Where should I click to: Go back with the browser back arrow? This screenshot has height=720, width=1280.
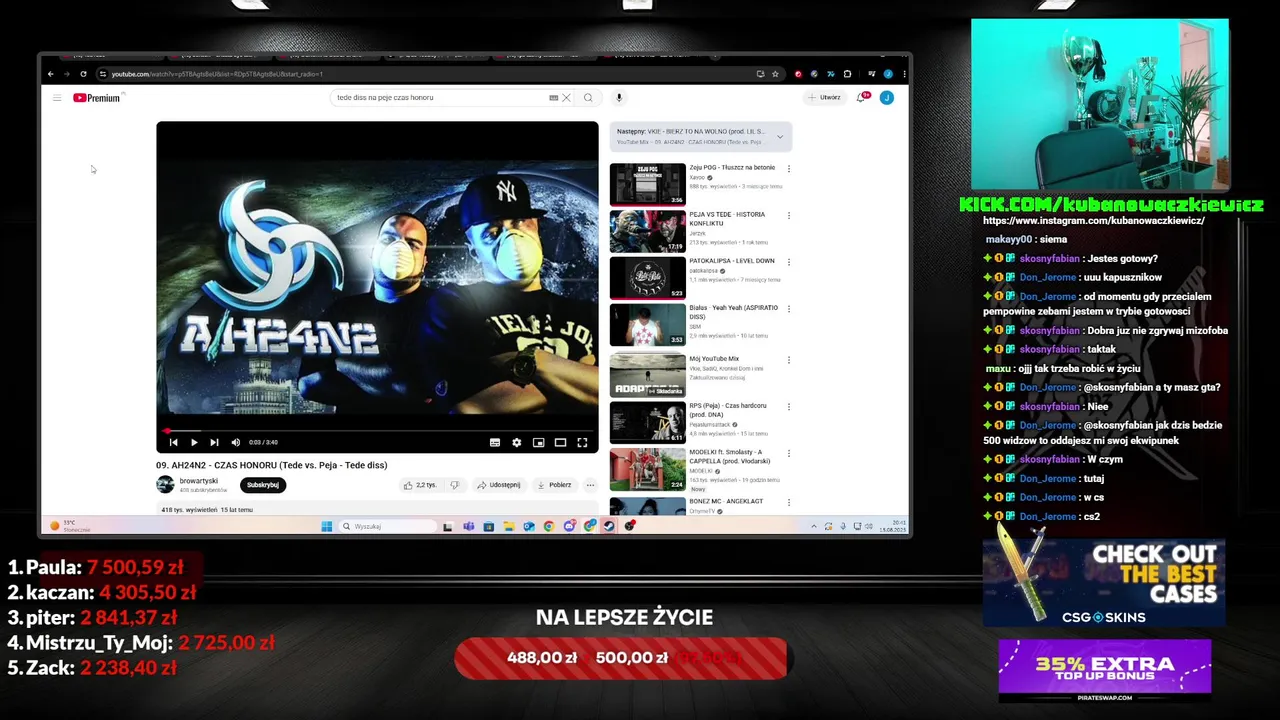51,74
